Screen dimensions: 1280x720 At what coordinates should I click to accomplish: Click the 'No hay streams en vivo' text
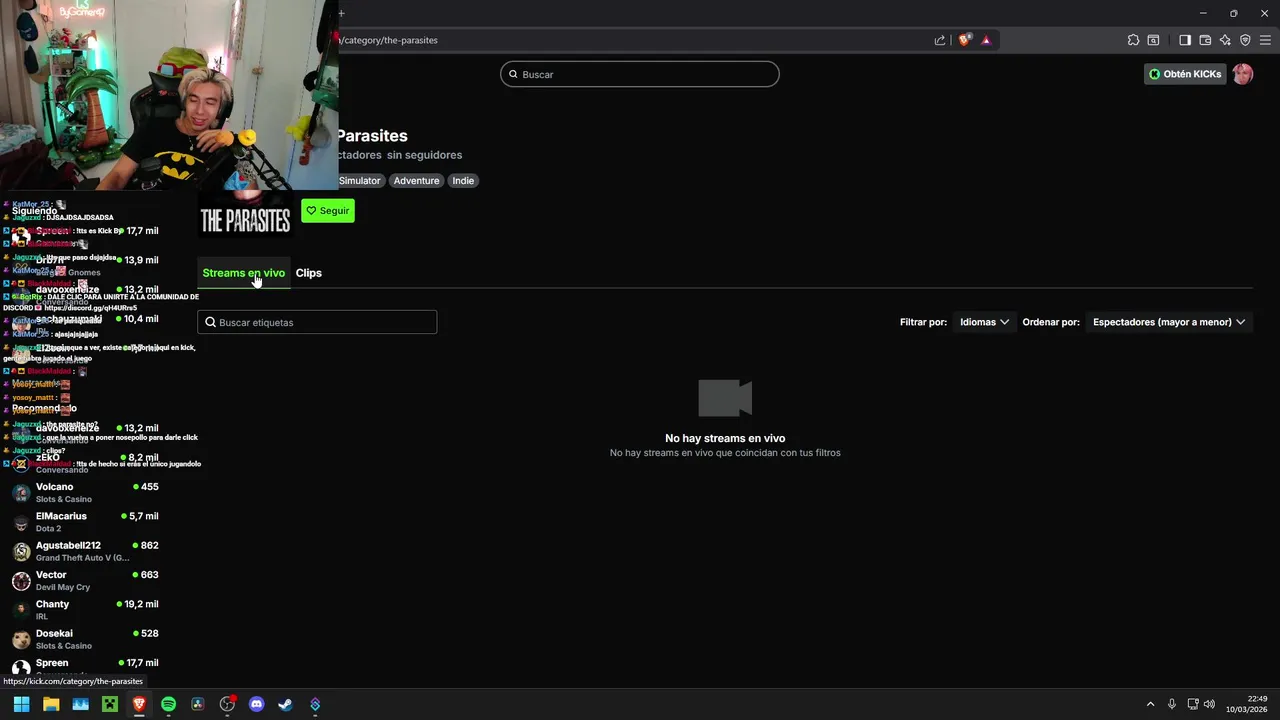(x=725, y=438)
